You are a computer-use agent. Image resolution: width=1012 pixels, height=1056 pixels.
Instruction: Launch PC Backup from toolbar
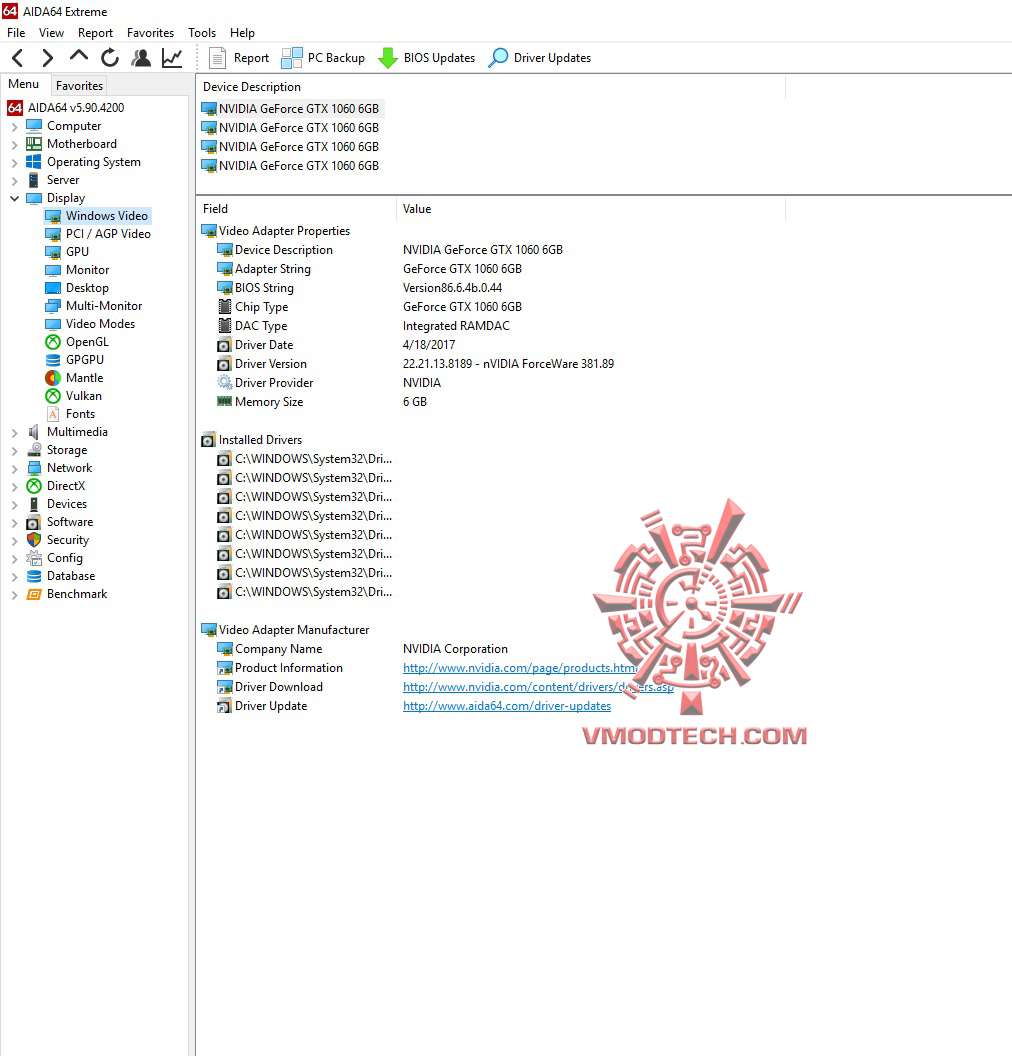(323, 58)
